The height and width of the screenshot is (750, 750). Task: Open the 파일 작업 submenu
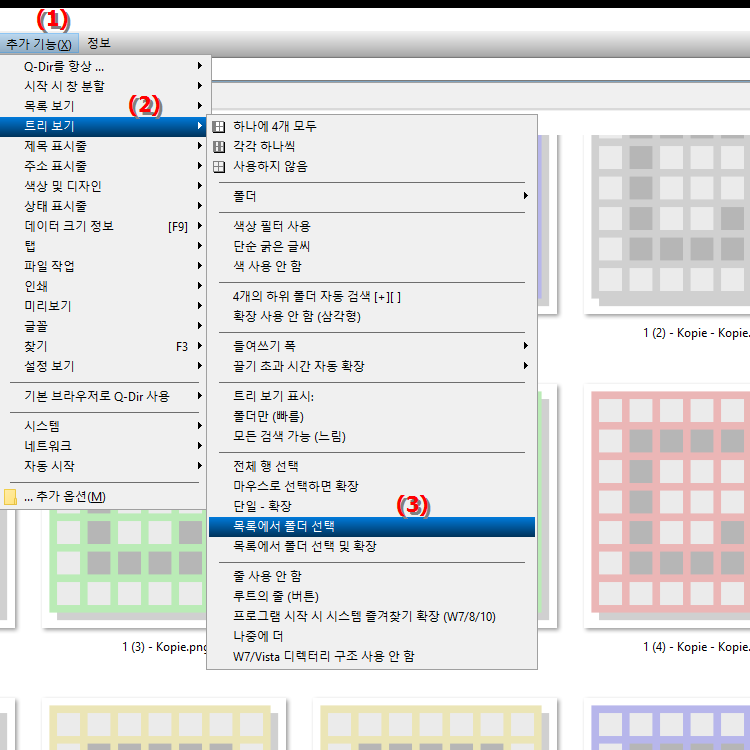point(103,266)
